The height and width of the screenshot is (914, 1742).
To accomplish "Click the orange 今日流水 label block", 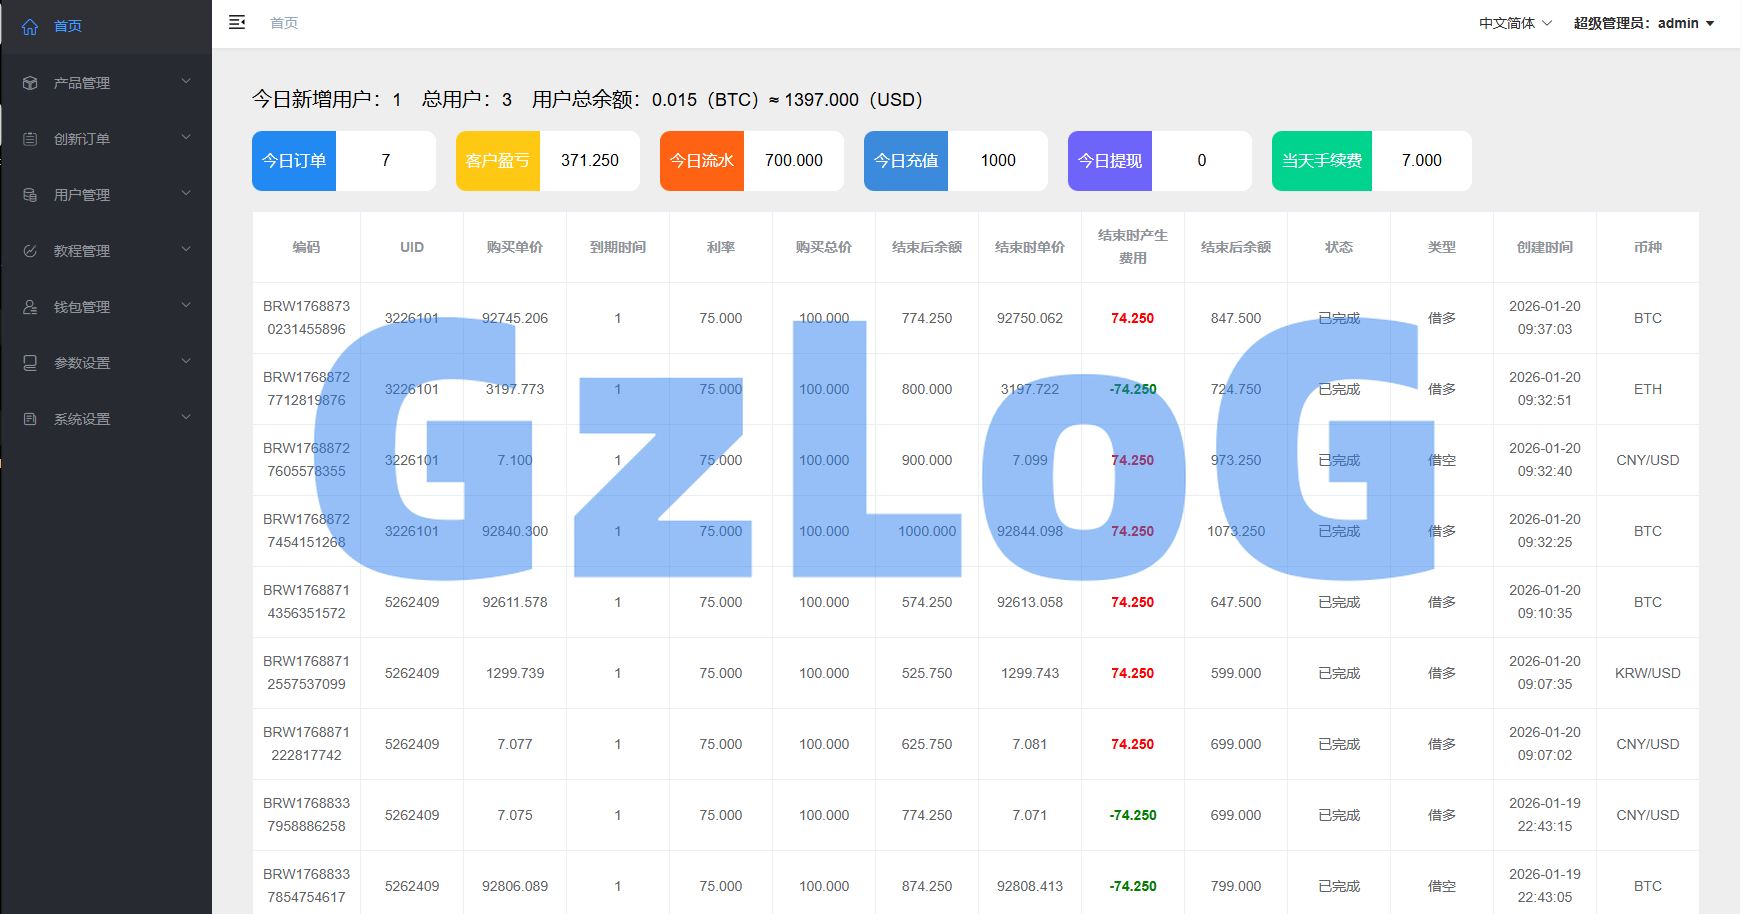I will pos(702,161).
